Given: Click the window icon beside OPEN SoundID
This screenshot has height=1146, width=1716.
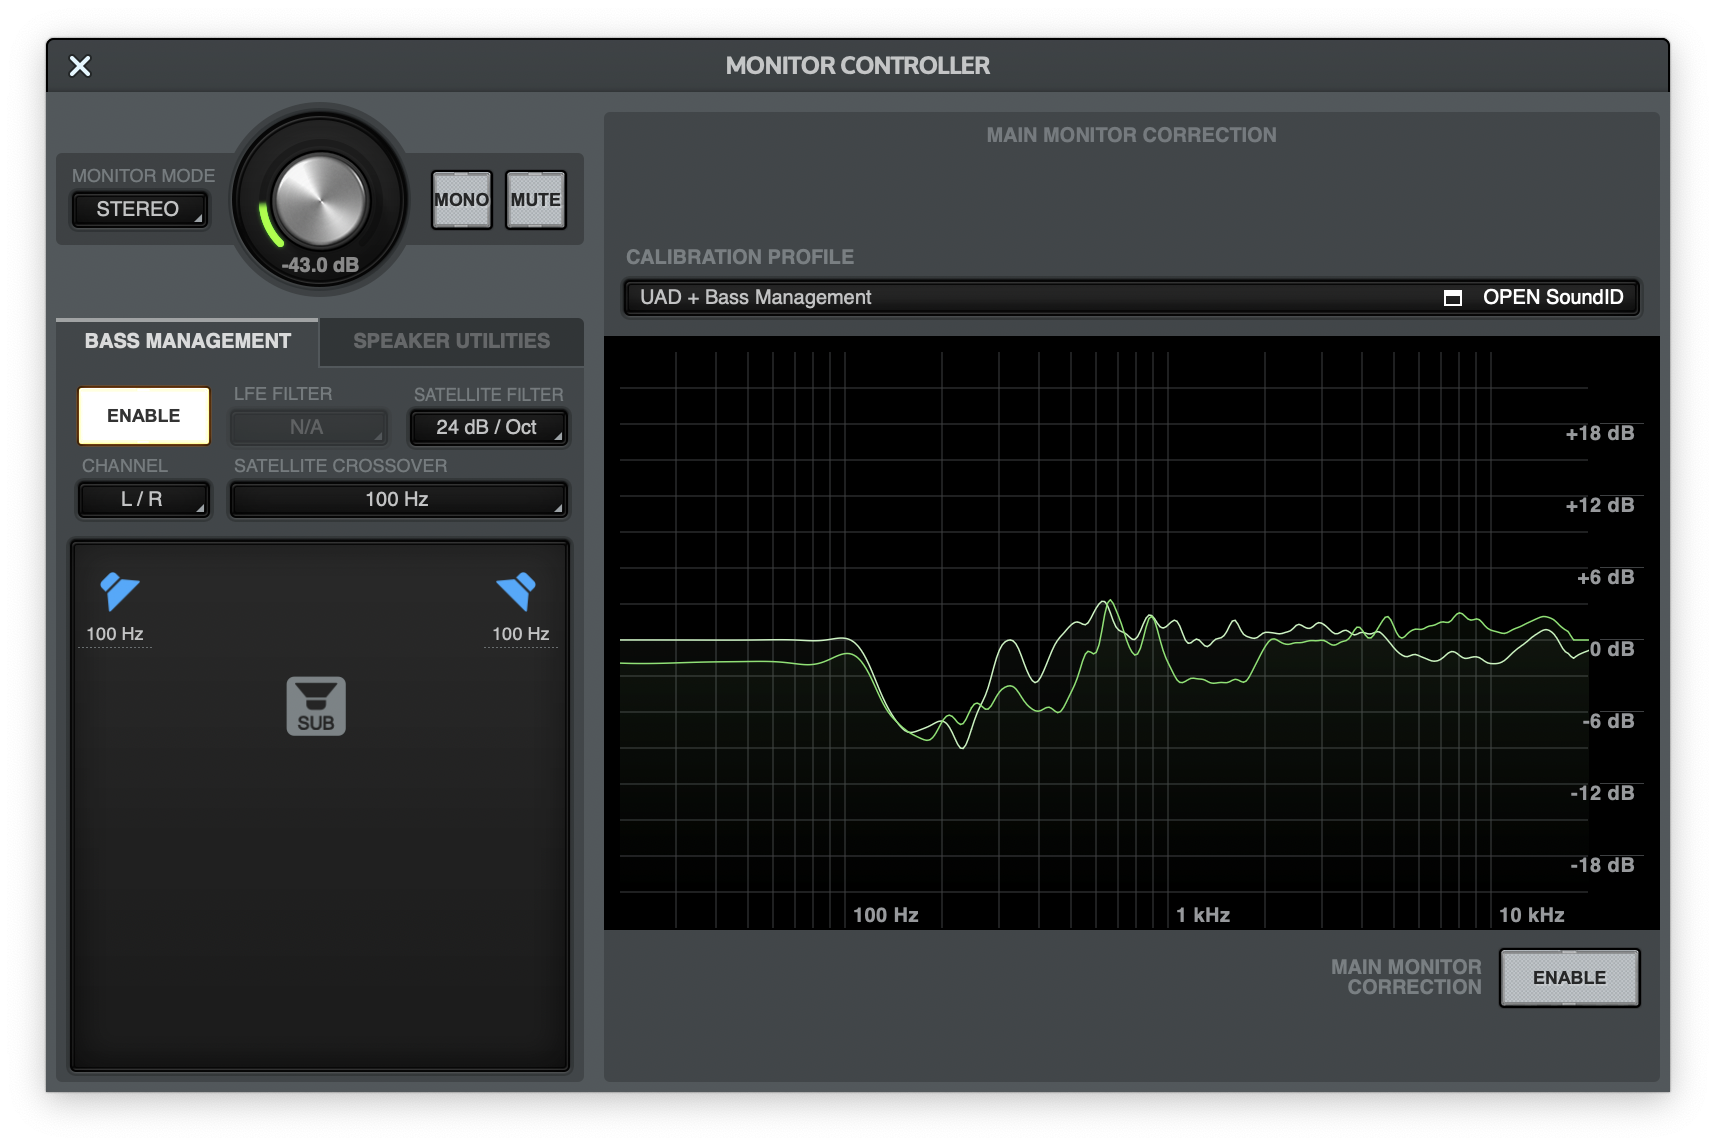Looking at the screenshot, I should [x=1453, y=298].
